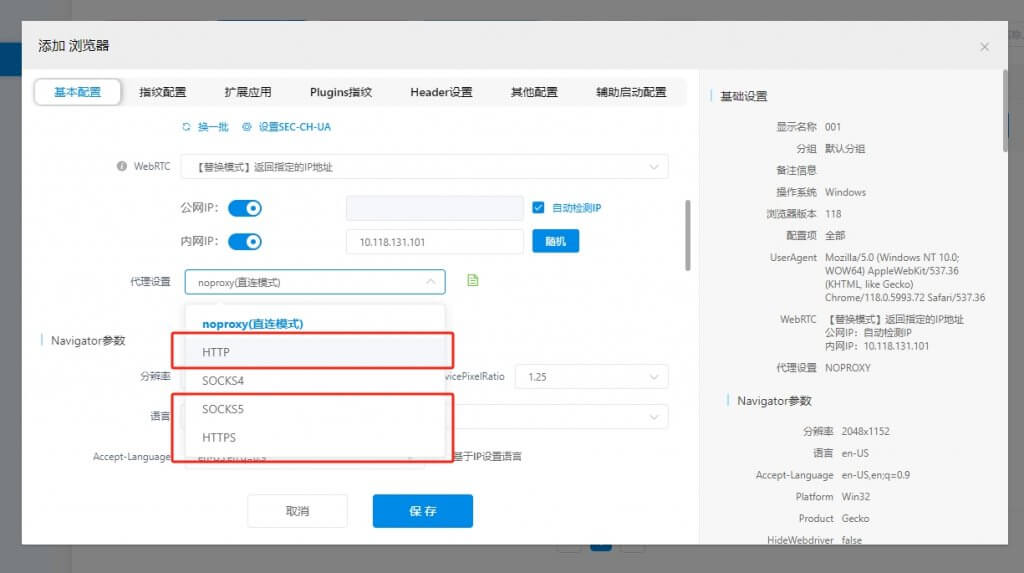Click the refresh icon next to 换一批
This screenshot has height=573, width=1024.
(x=186, y=127)
